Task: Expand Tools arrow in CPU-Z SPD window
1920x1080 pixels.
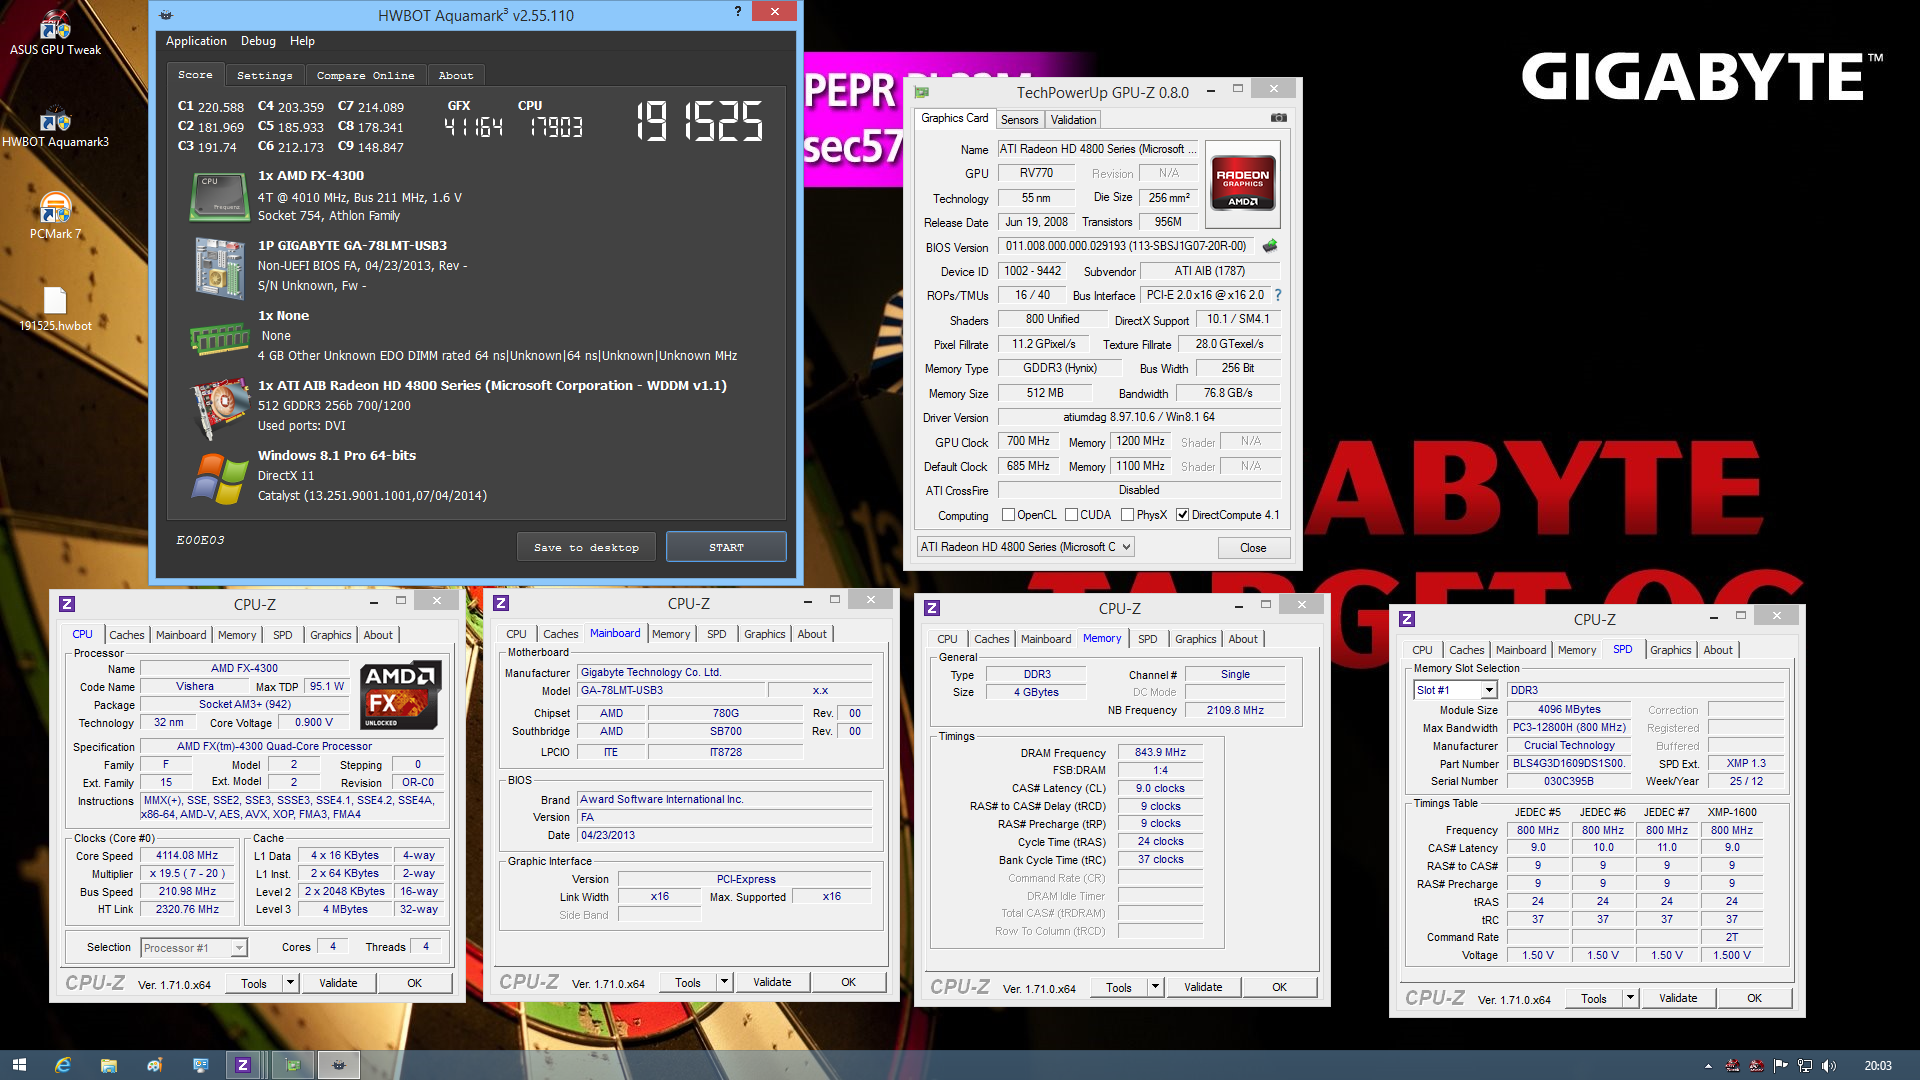Action: coord(1630,998)
